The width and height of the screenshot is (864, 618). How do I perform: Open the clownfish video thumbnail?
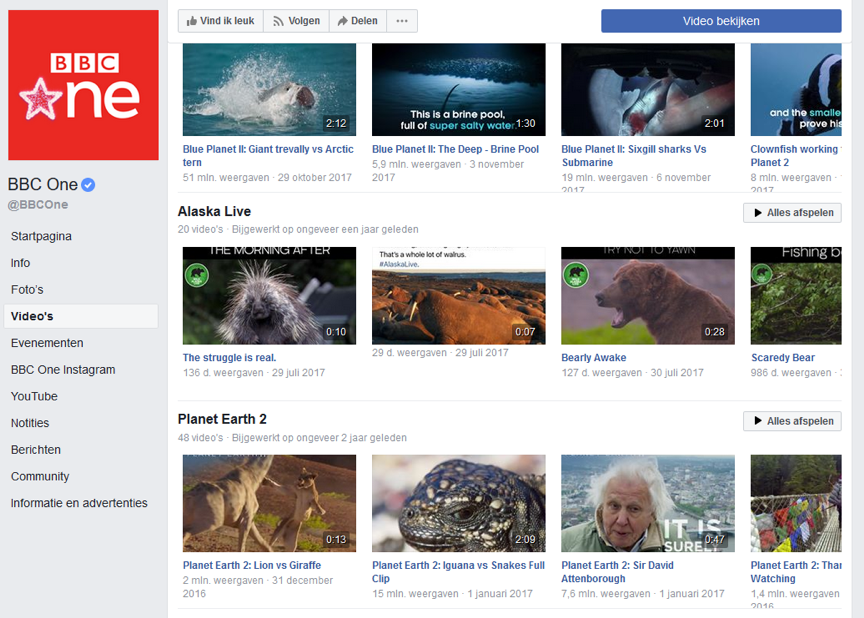[796, 89]
